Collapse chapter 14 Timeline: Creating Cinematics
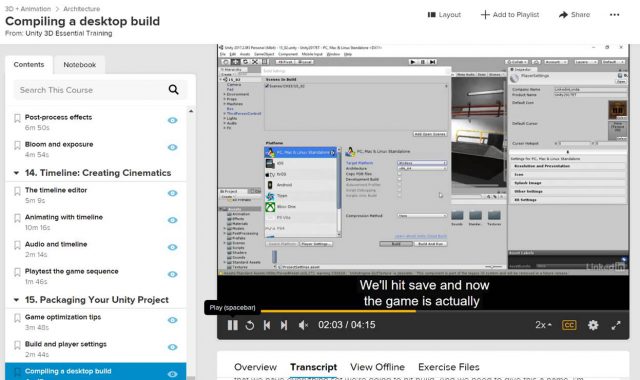640x380 pixels. click(x=16, y=173)
